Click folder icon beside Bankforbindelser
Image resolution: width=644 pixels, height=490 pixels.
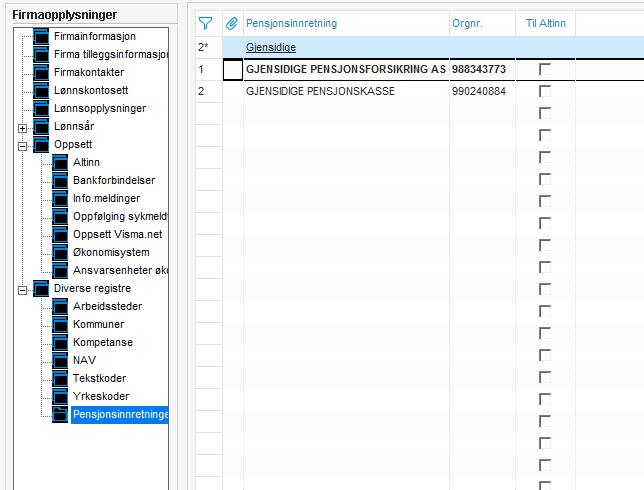tap(60, 181)
